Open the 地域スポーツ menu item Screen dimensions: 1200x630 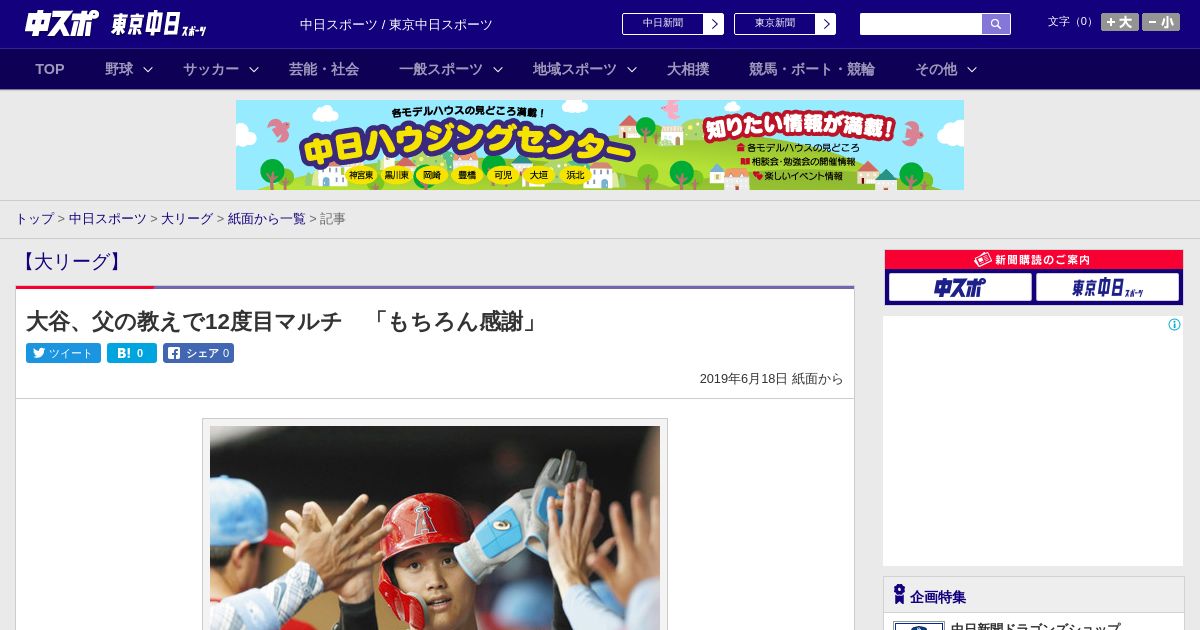(x=575, y=69)
